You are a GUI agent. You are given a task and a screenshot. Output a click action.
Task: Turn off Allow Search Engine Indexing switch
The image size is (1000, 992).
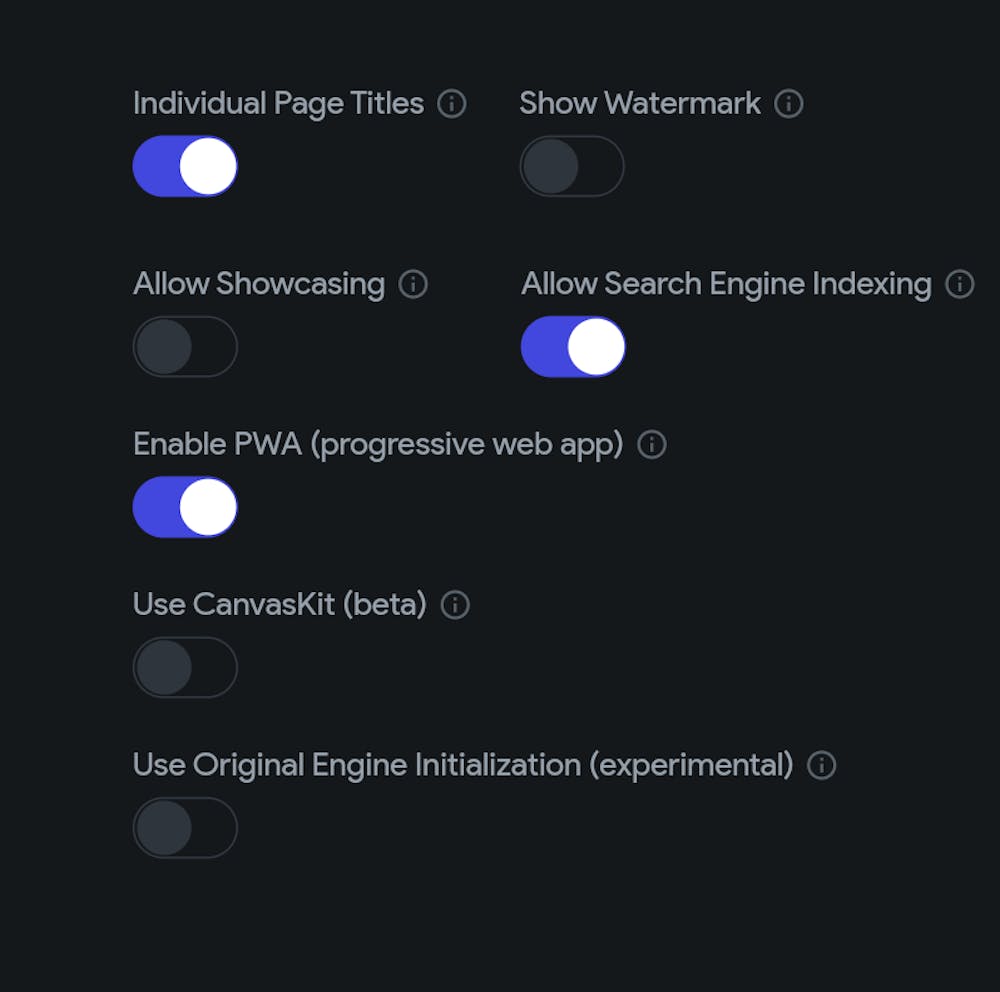(573, 347)
